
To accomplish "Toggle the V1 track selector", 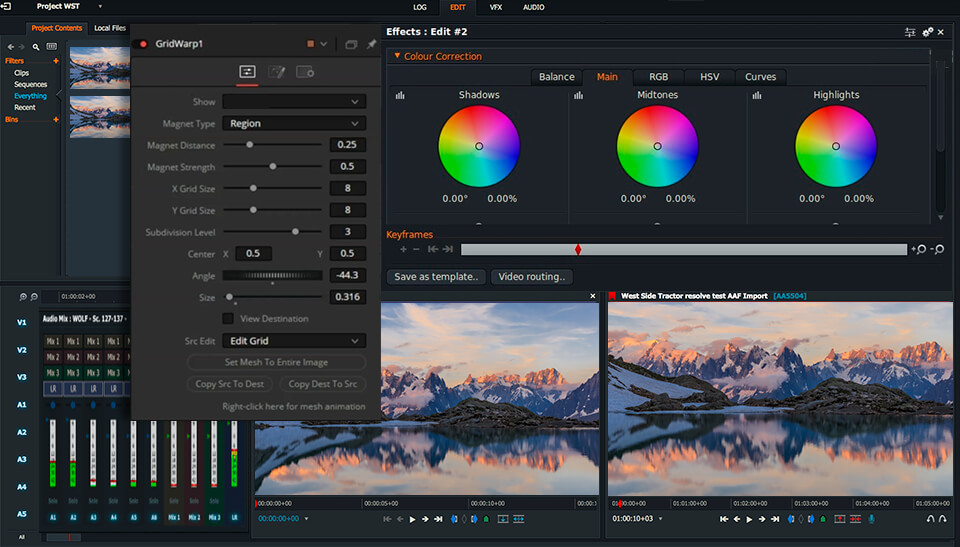I will (x=21, y=322).
